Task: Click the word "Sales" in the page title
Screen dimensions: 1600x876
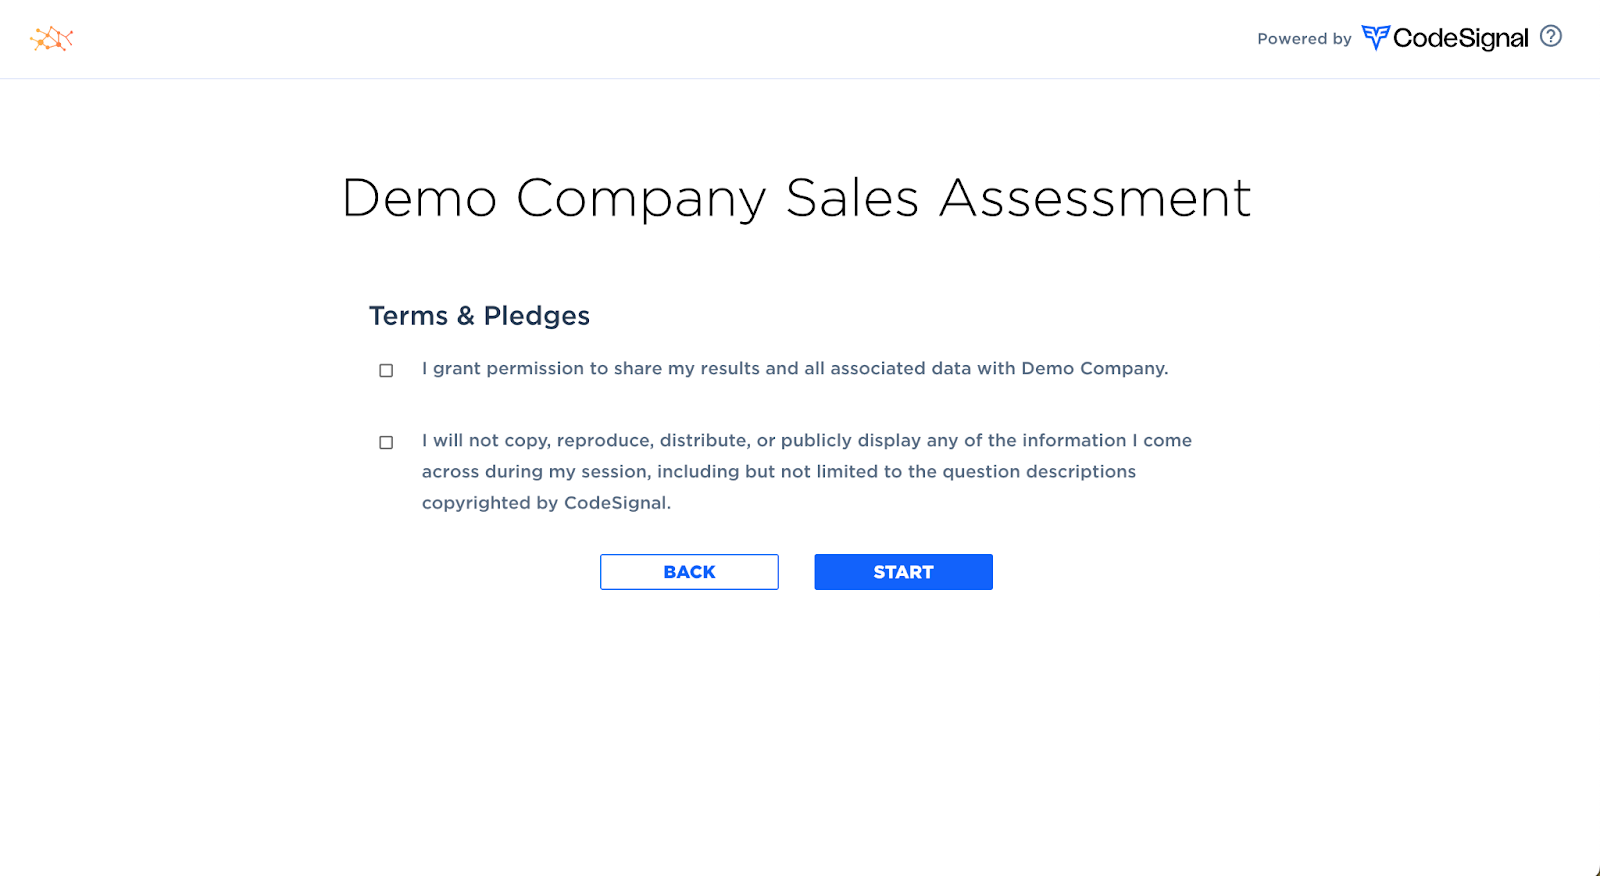Action: pyautogui.click(x=852, y=198)
